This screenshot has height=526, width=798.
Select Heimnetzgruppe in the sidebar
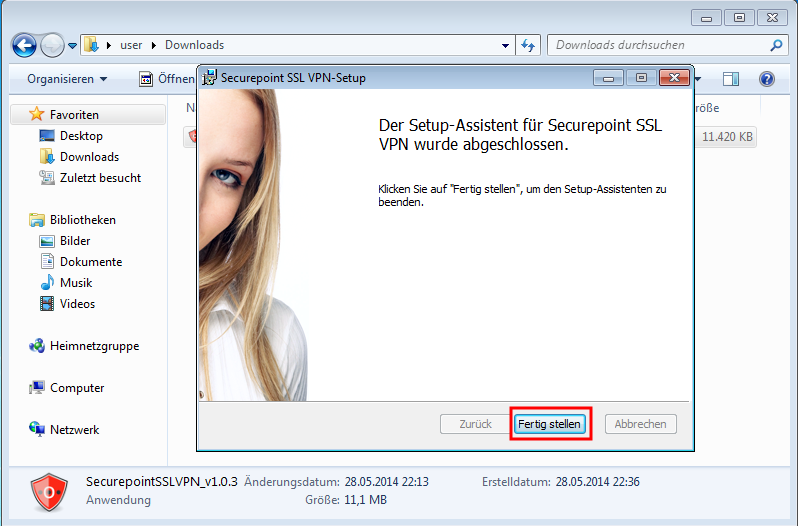[95, 346]
